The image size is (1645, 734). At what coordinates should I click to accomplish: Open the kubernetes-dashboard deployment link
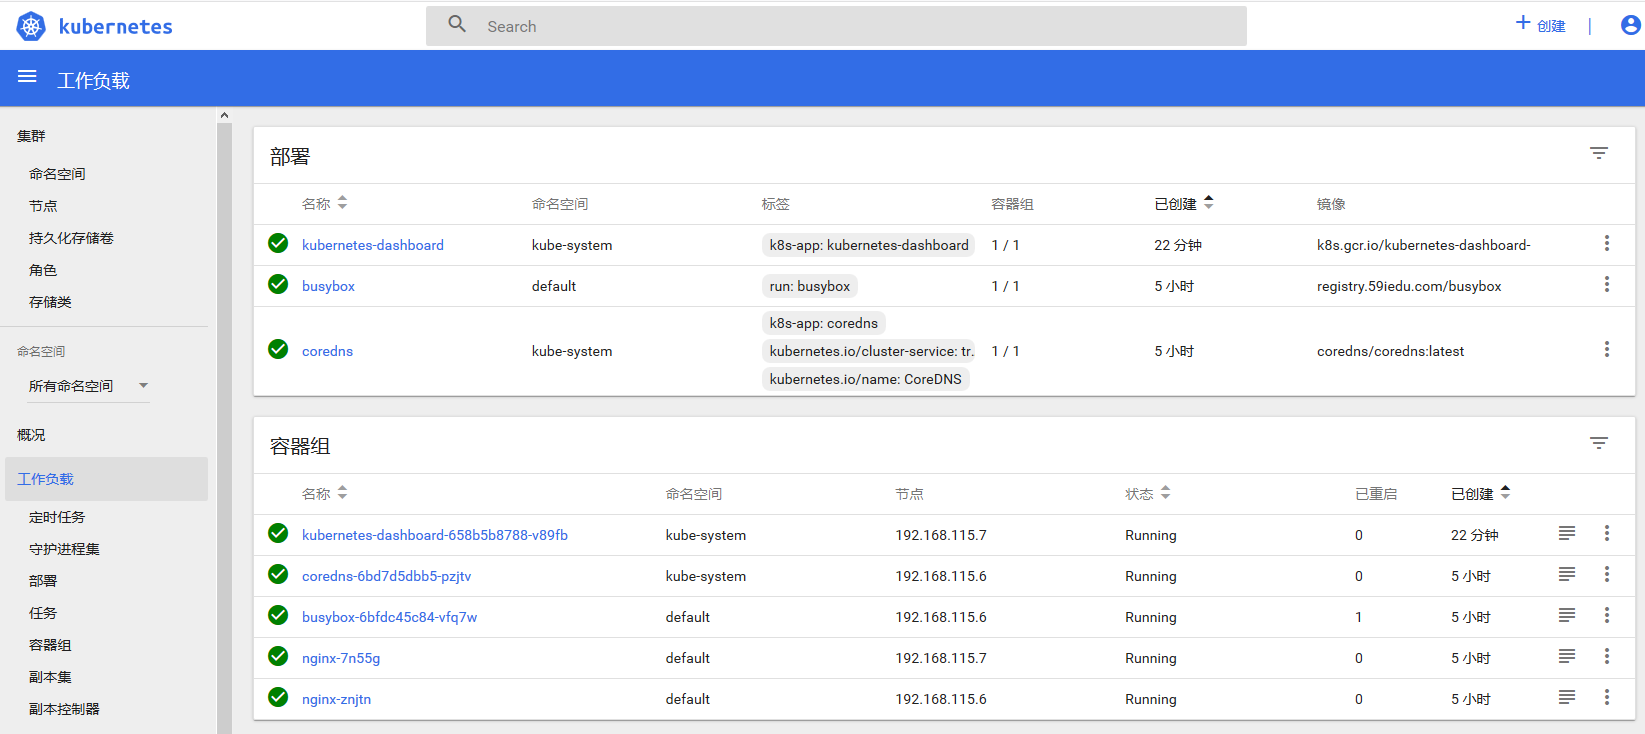click(372, 245)
